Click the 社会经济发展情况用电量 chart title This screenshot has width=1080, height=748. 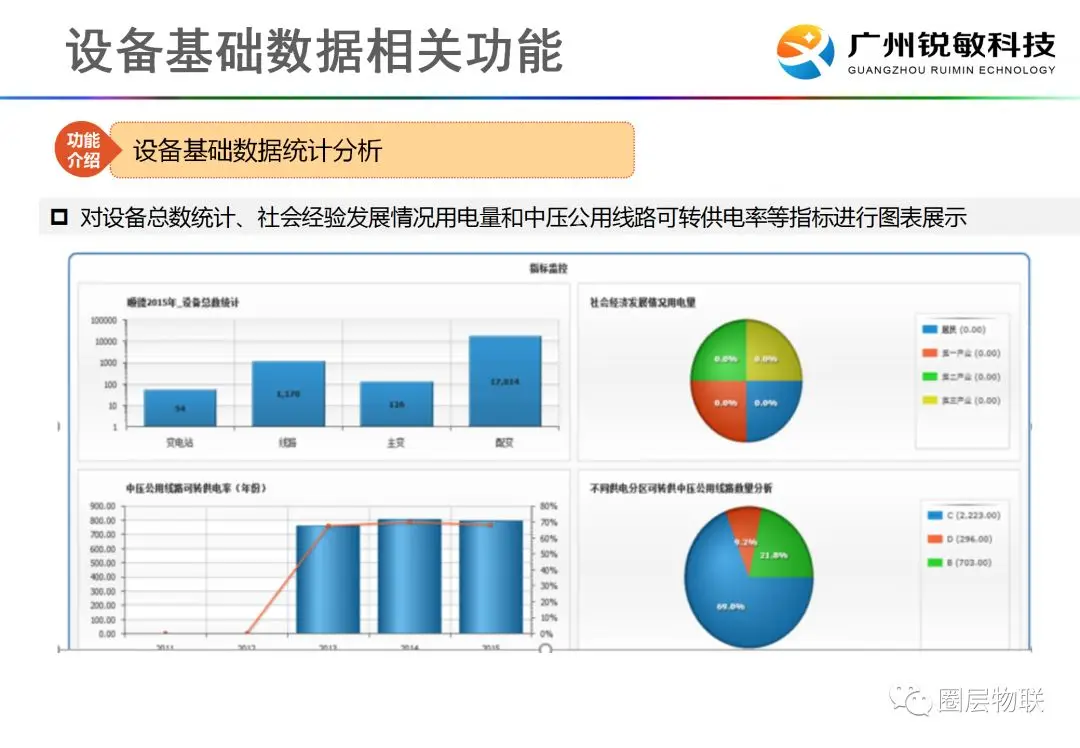tap(643, 302)
